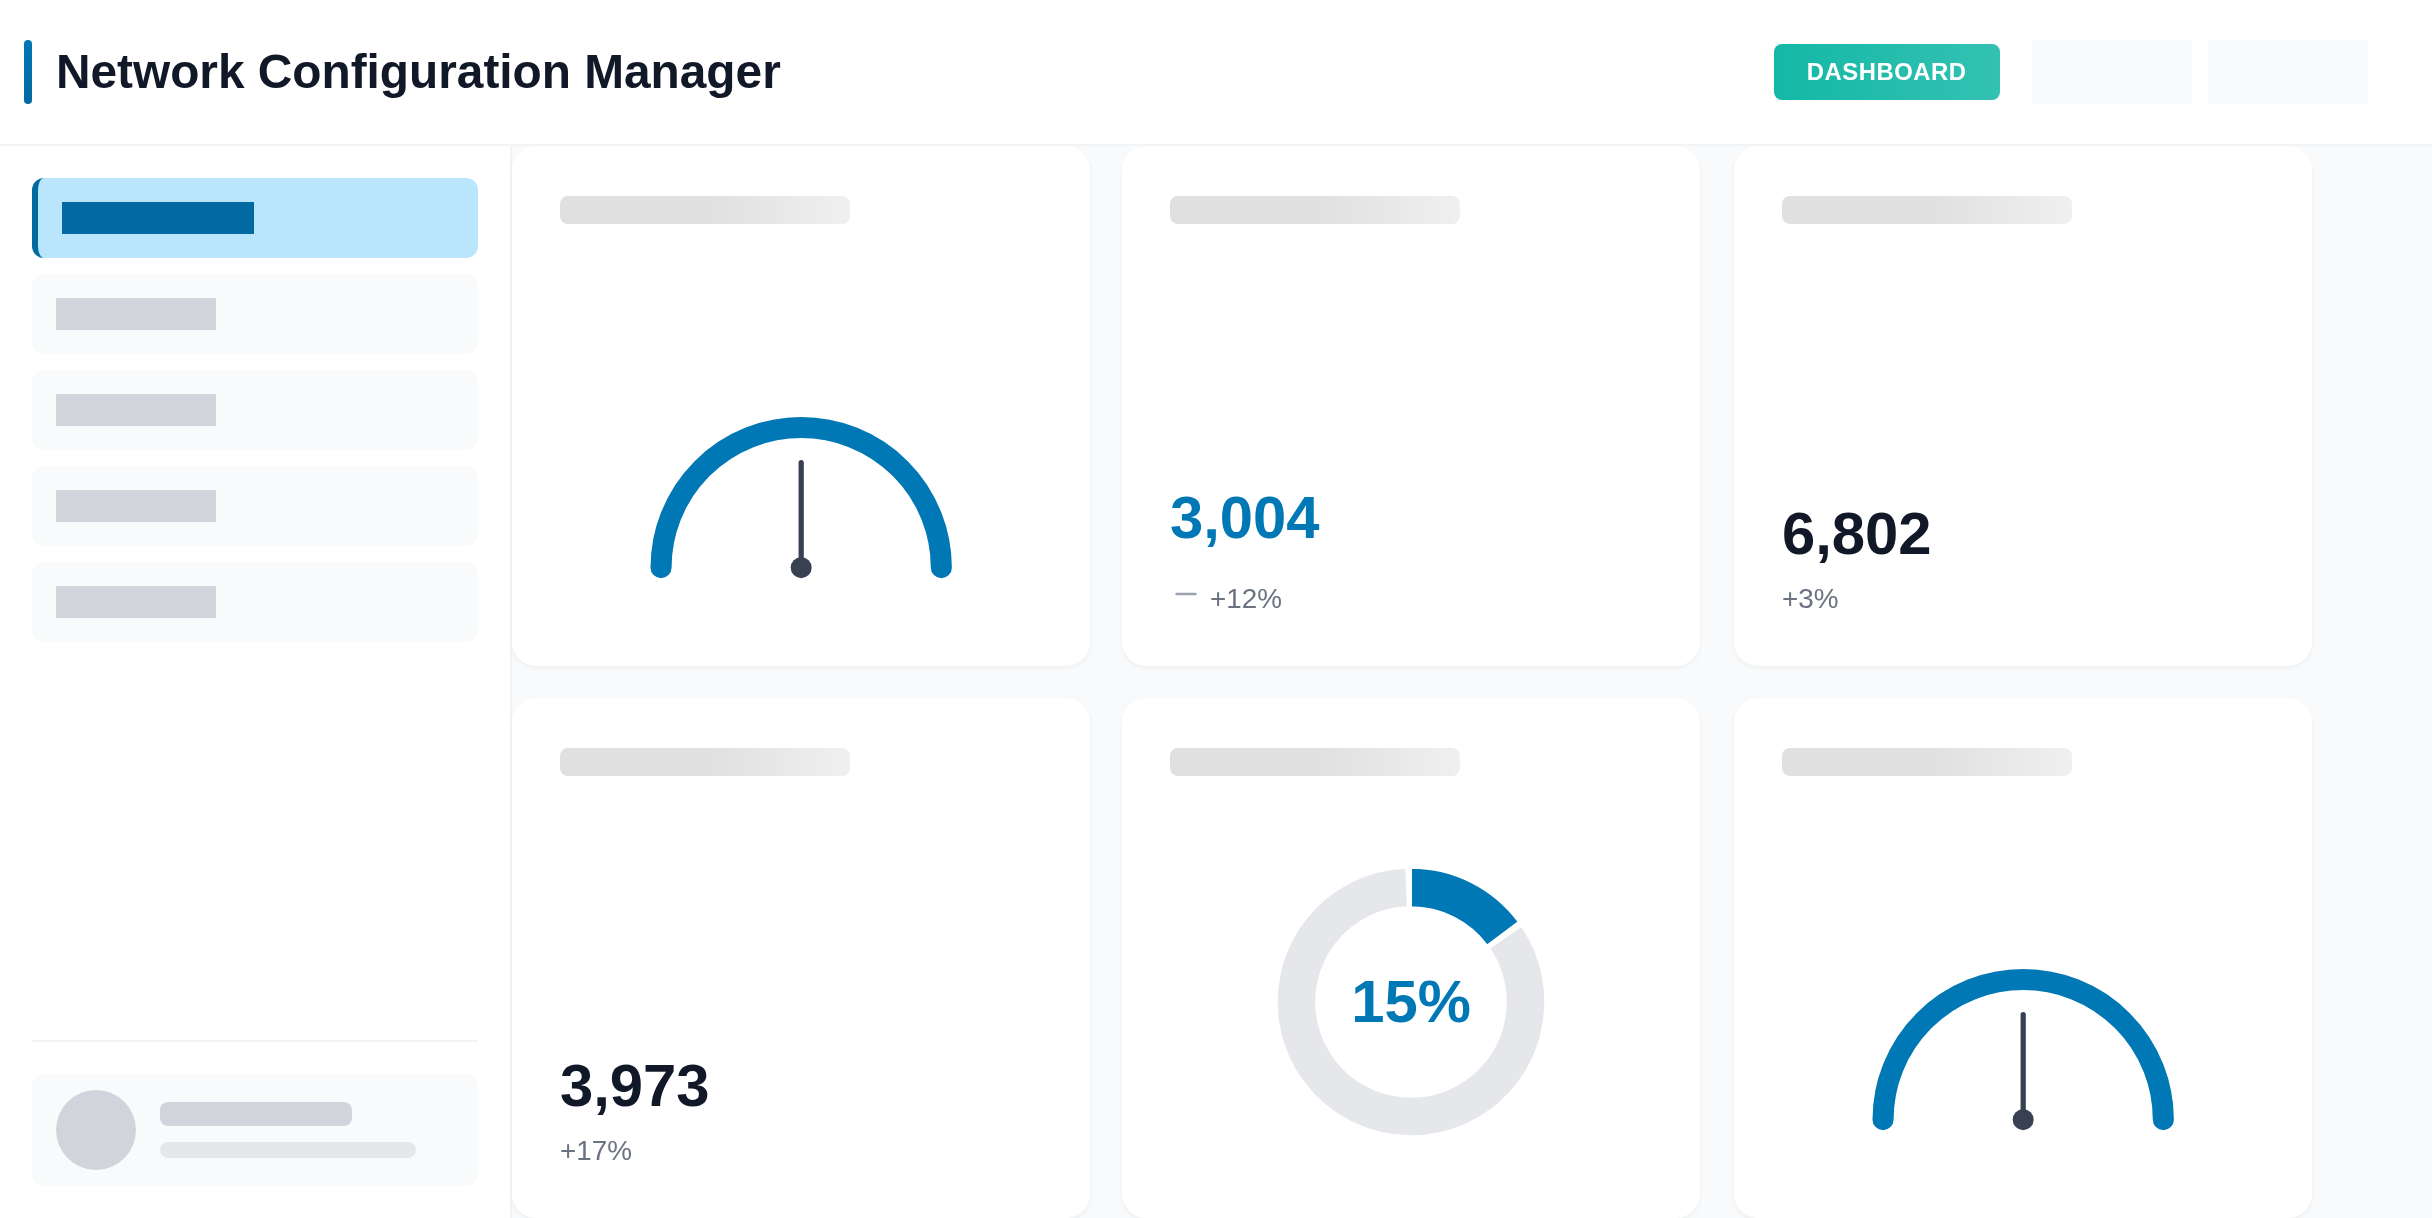Click the DASHBOARD button
This screenshot has width=2432, height=1218.
pos(1886,72)
